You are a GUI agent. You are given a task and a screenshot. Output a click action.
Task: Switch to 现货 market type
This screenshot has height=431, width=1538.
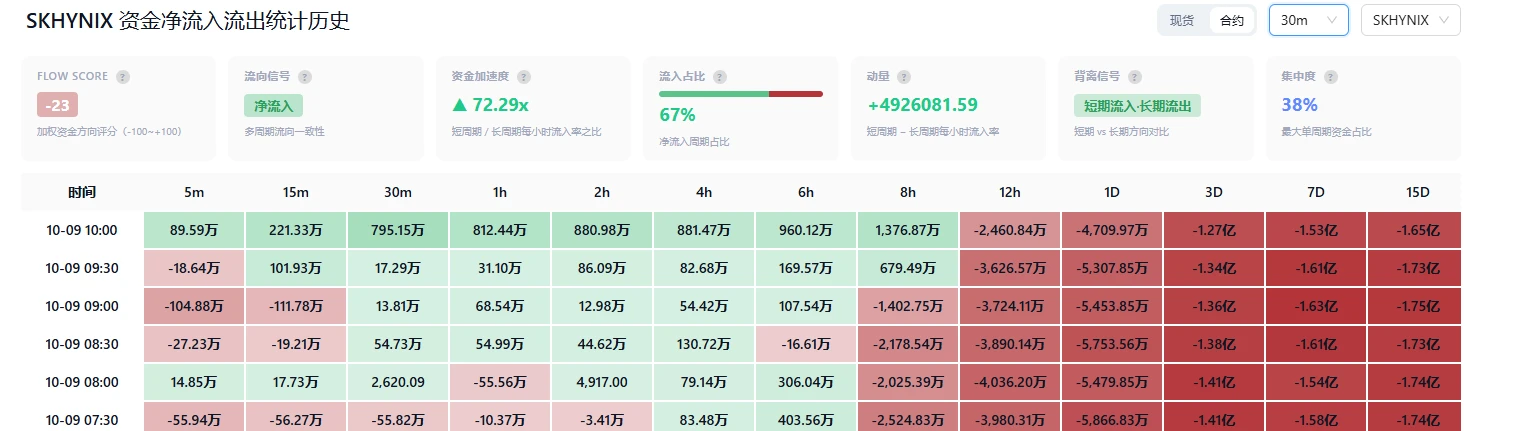pyautogui.click(x=1182, y=20)
